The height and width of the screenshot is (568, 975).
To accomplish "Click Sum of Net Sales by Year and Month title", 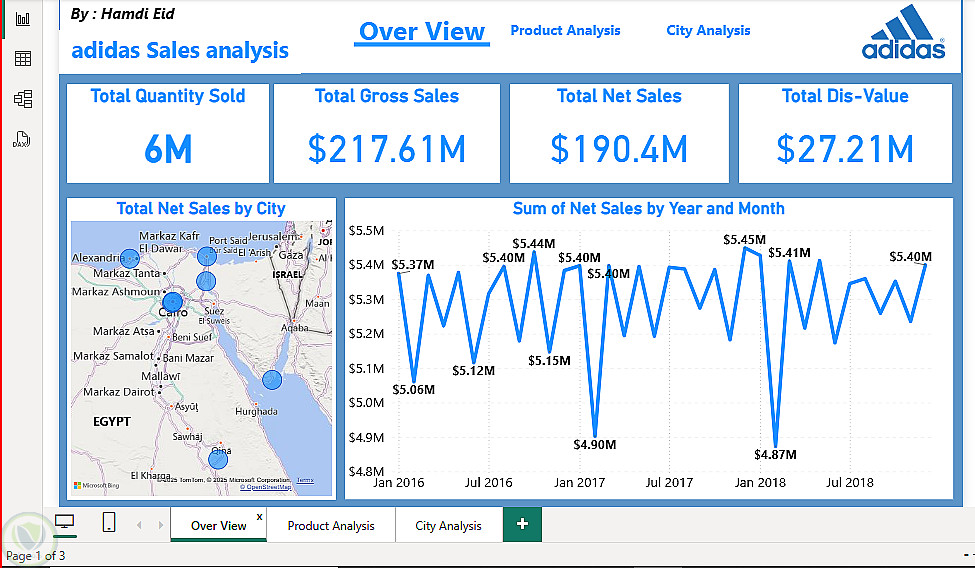I will tap(649, 208).
